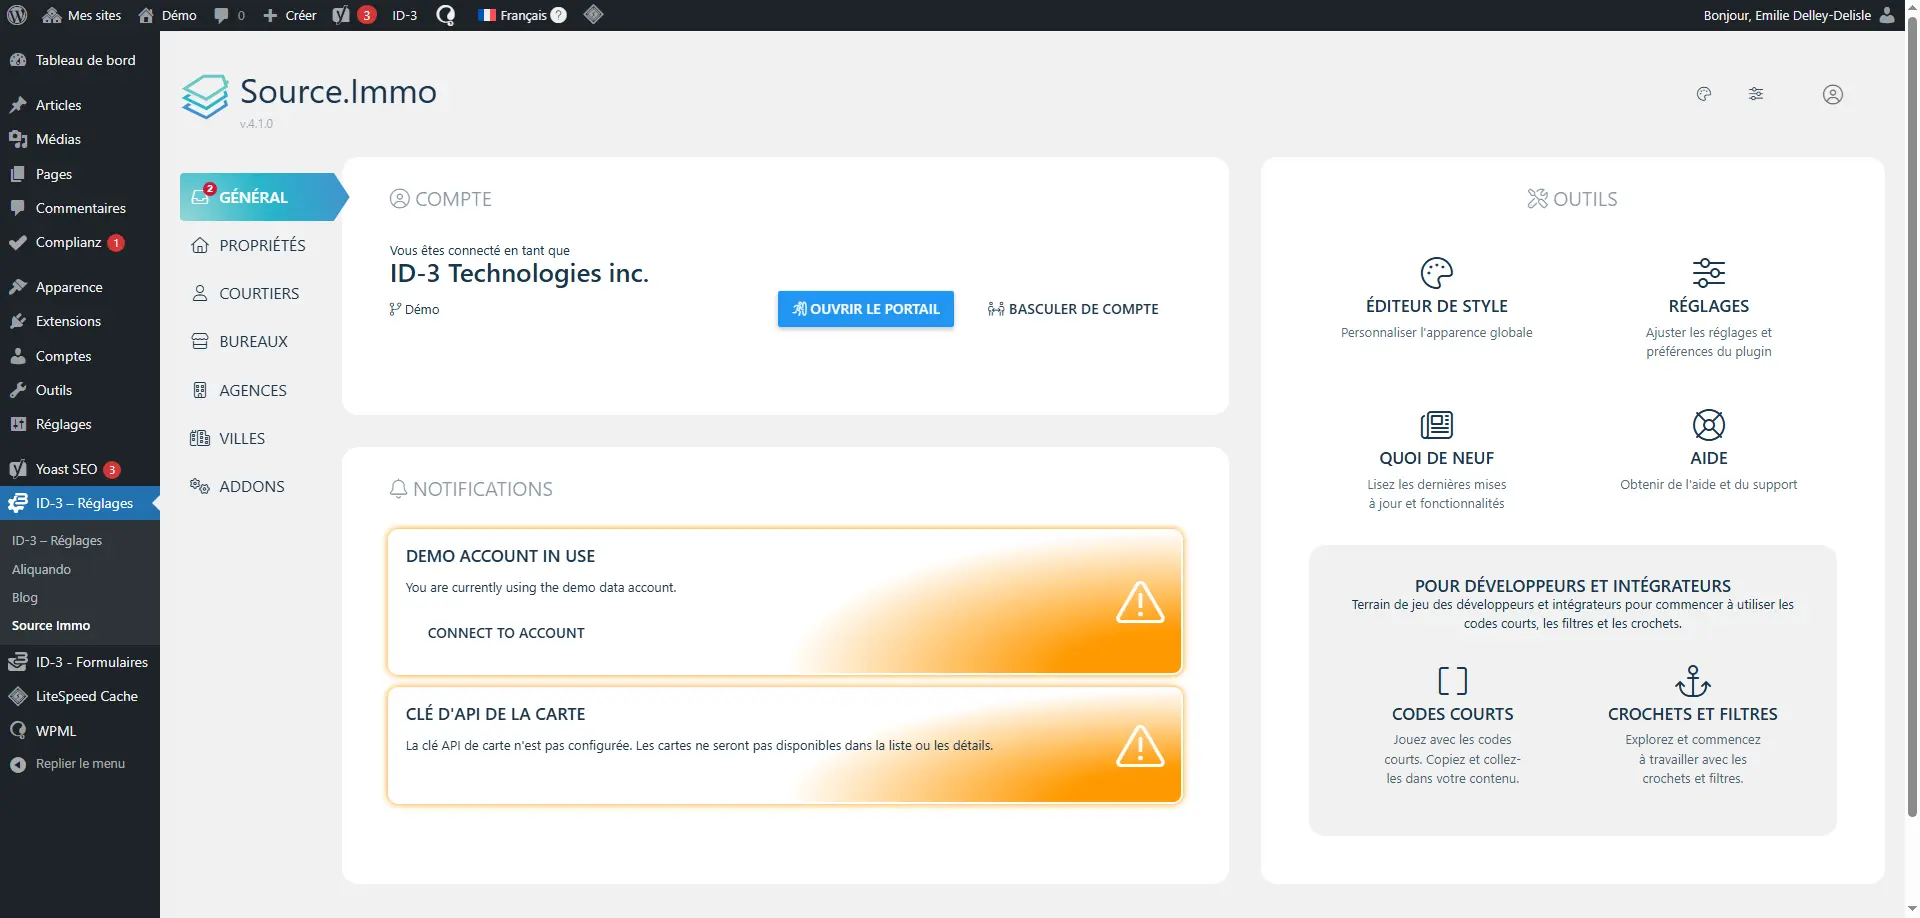This screenshot has width=1920, height=918.
Task: Open the LiteSpeed Cache admin bar icon
Action: coord(593,15)
